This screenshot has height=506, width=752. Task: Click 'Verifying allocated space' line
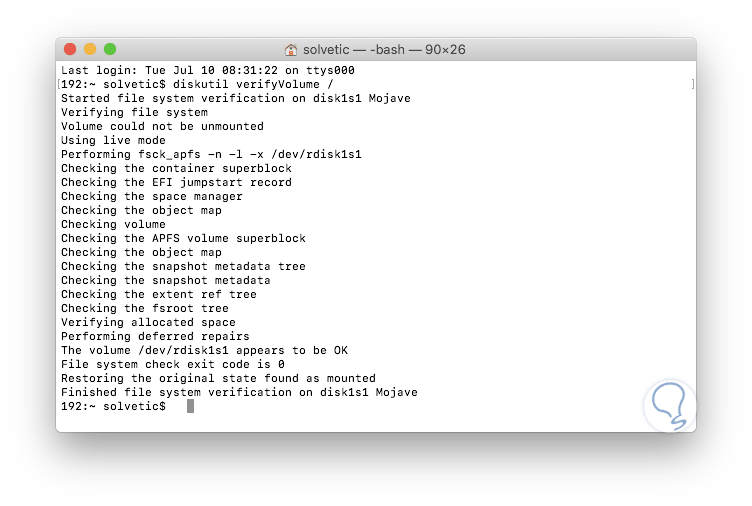148,323
